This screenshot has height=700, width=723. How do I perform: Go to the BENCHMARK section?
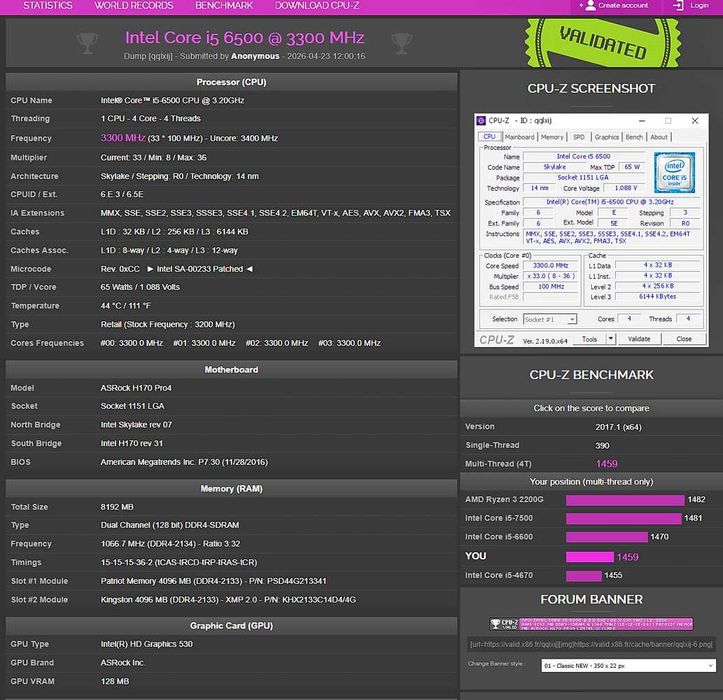224,6
